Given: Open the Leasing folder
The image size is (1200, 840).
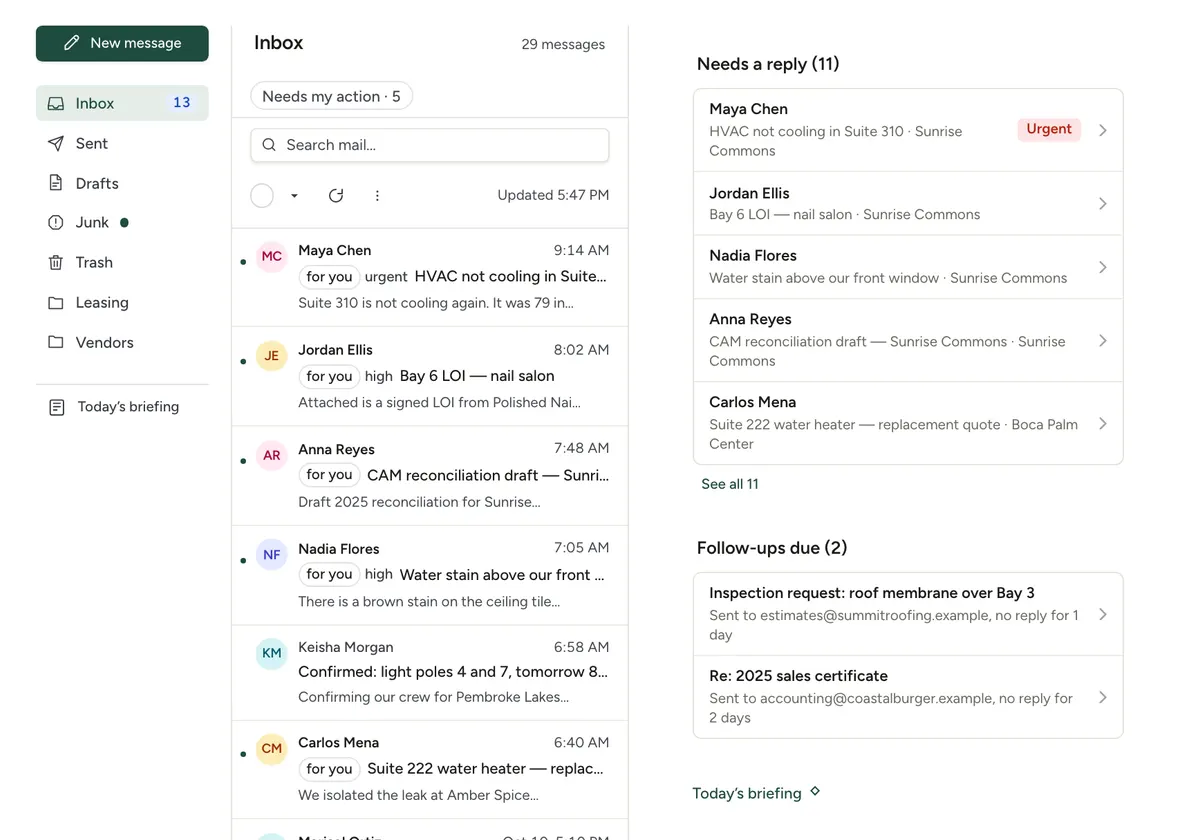Looking at the screenshot, I should (122, 302).
